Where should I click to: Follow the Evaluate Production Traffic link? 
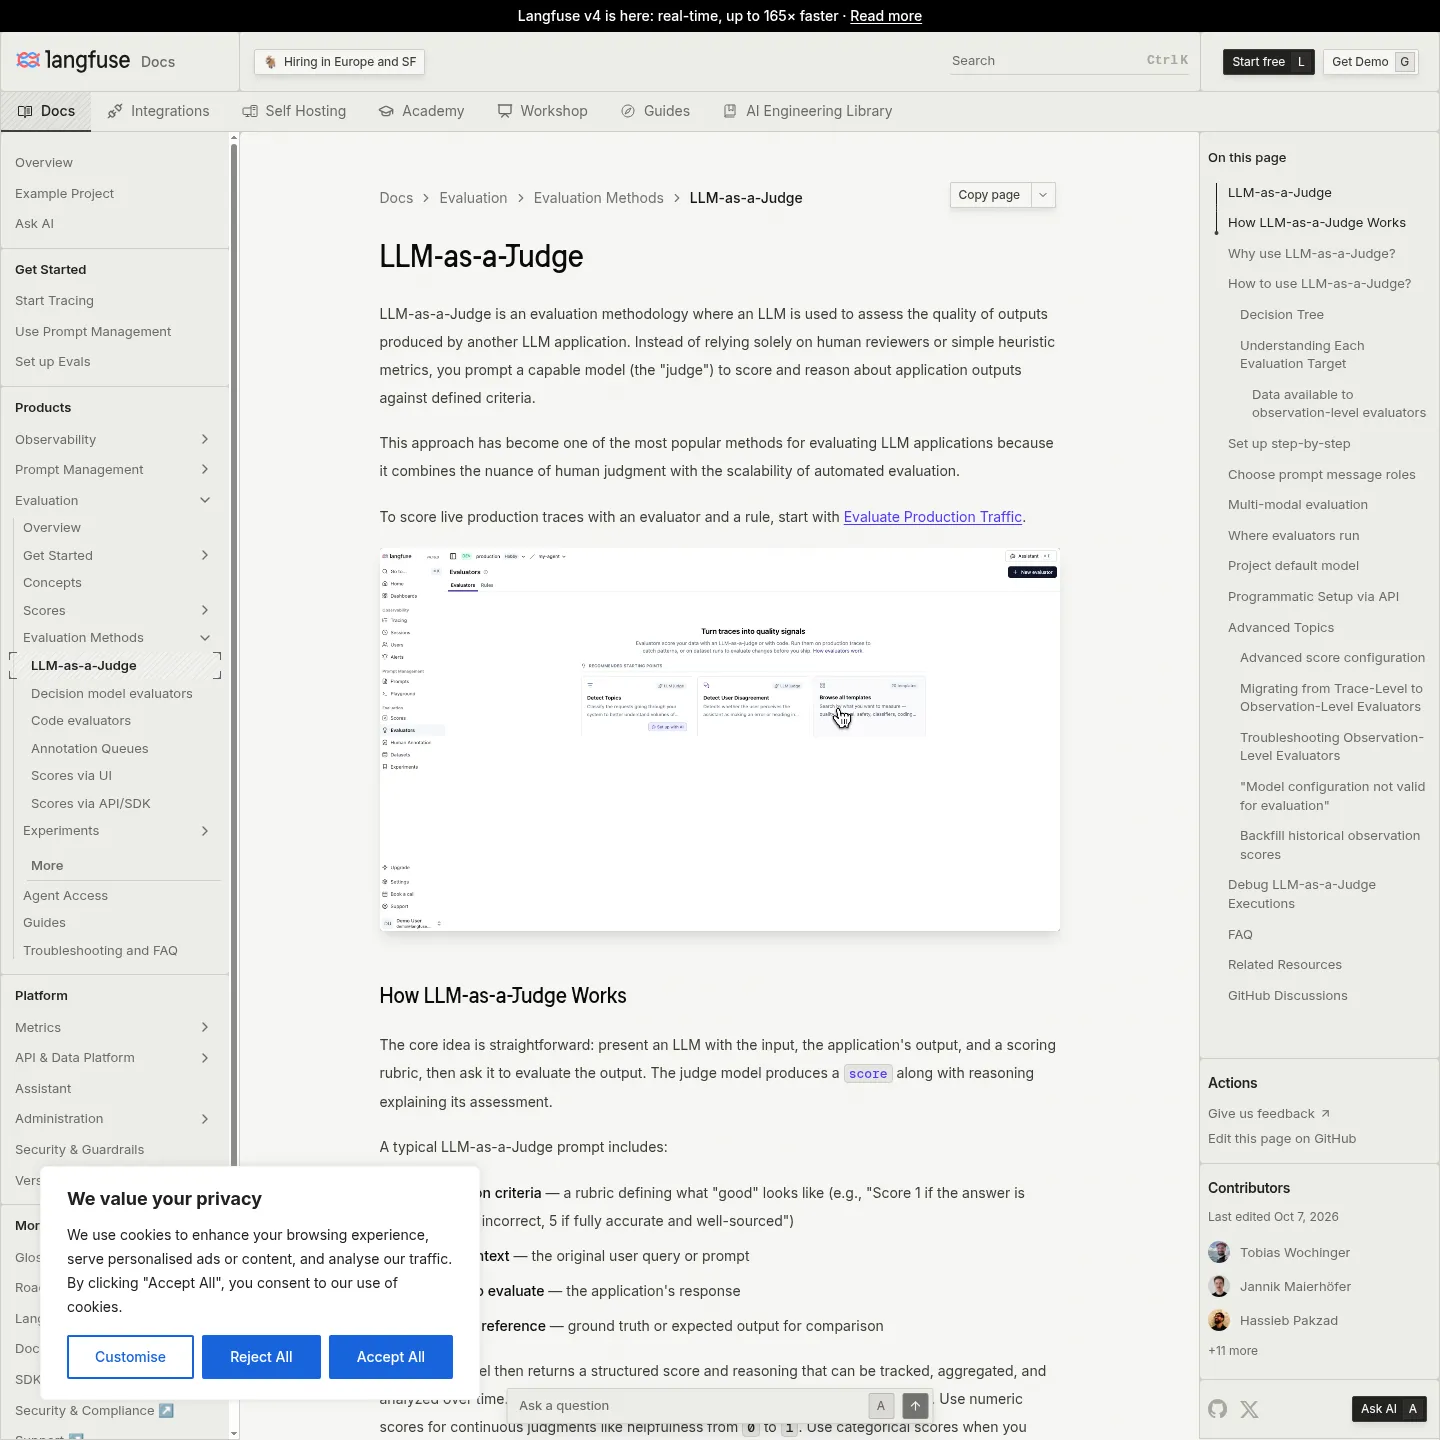point(933,517)
